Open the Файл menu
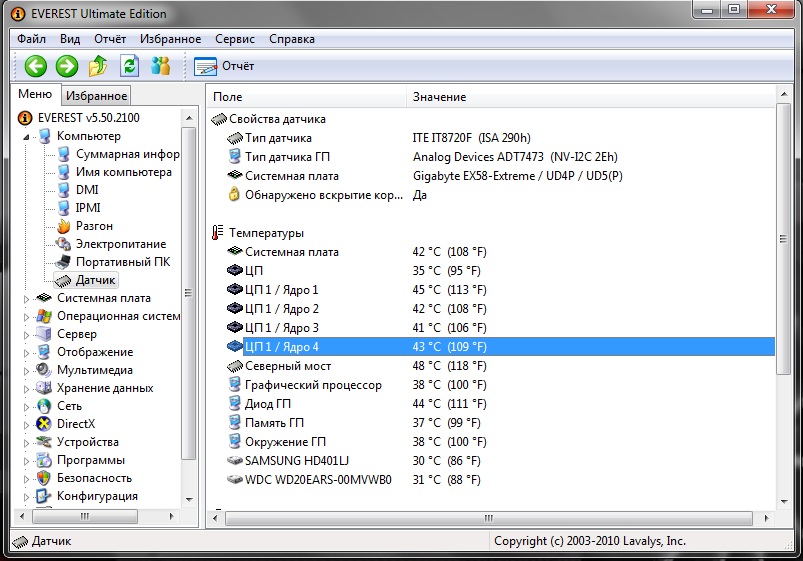The height and width of the screenshot is (561, 803). [31, 39]
